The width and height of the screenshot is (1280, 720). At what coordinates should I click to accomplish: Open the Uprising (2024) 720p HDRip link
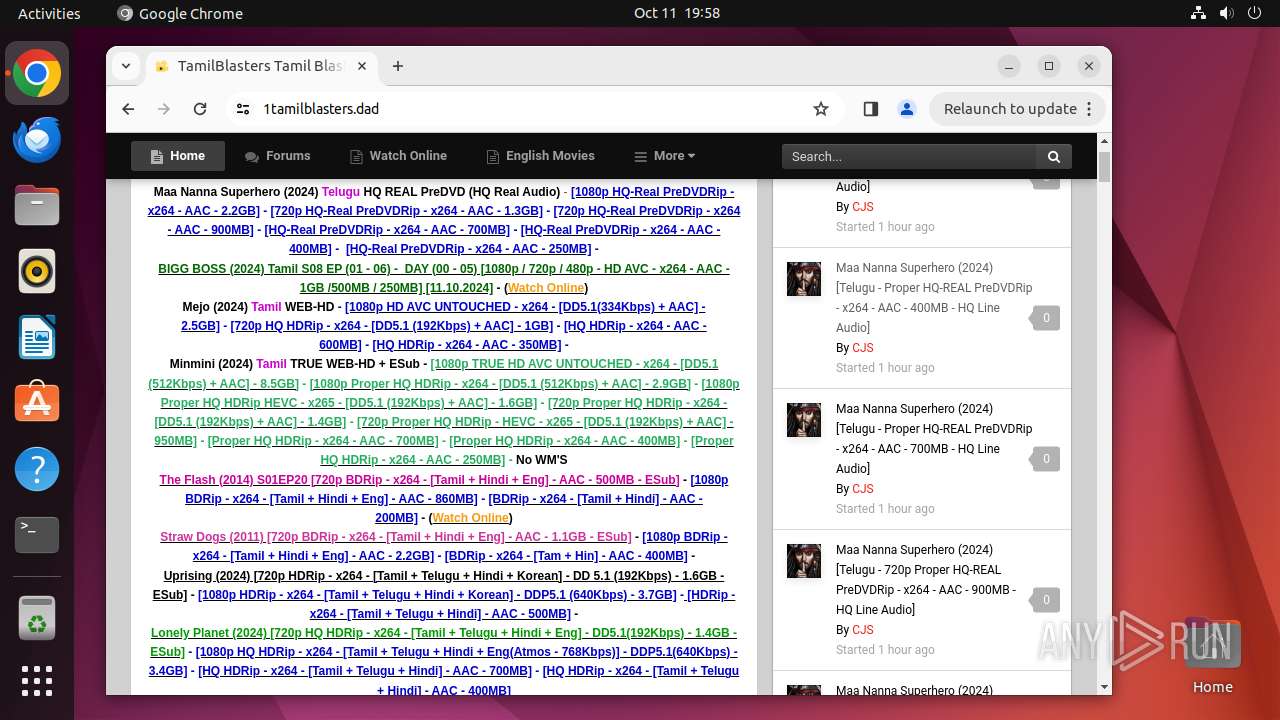tap(438, 585)
